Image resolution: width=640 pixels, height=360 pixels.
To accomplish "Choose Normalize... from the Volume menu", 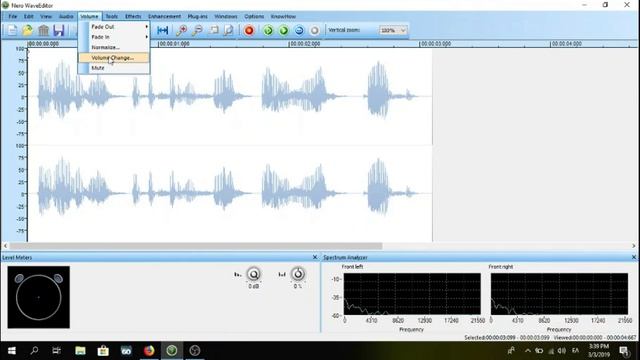I will pos(114,47).
